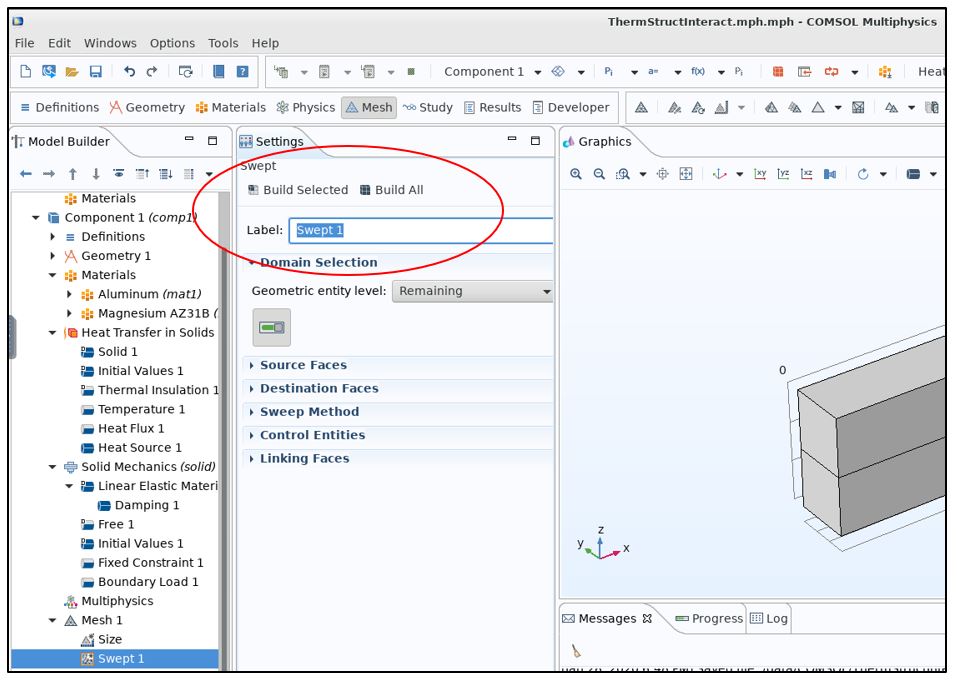957x682 pixels.
Task: Expand the Aluminum (mat1) node
Action: click(x=69, y=294)
